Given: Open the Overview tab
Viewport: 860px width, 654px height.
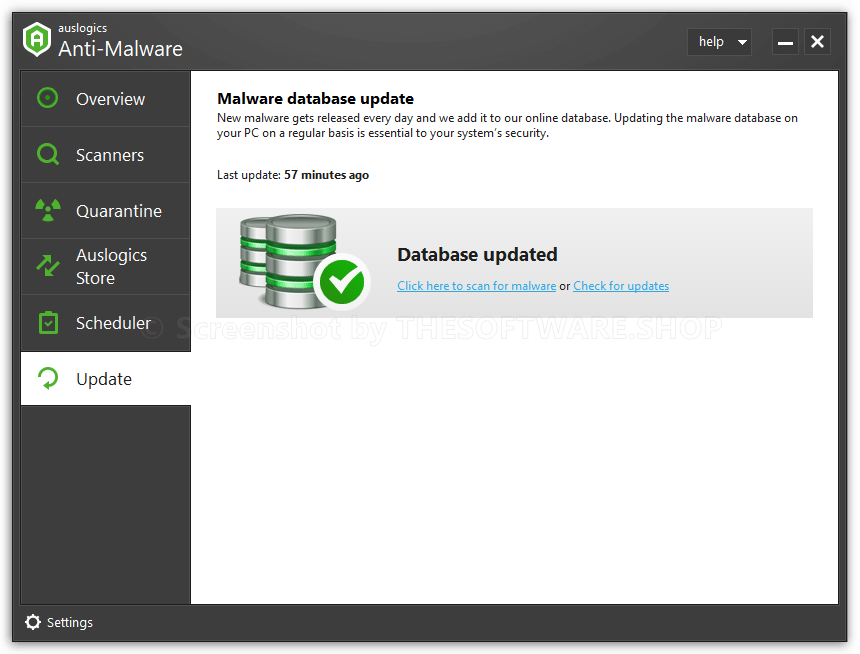Looking at the screenshot, I should click(106, 99).
